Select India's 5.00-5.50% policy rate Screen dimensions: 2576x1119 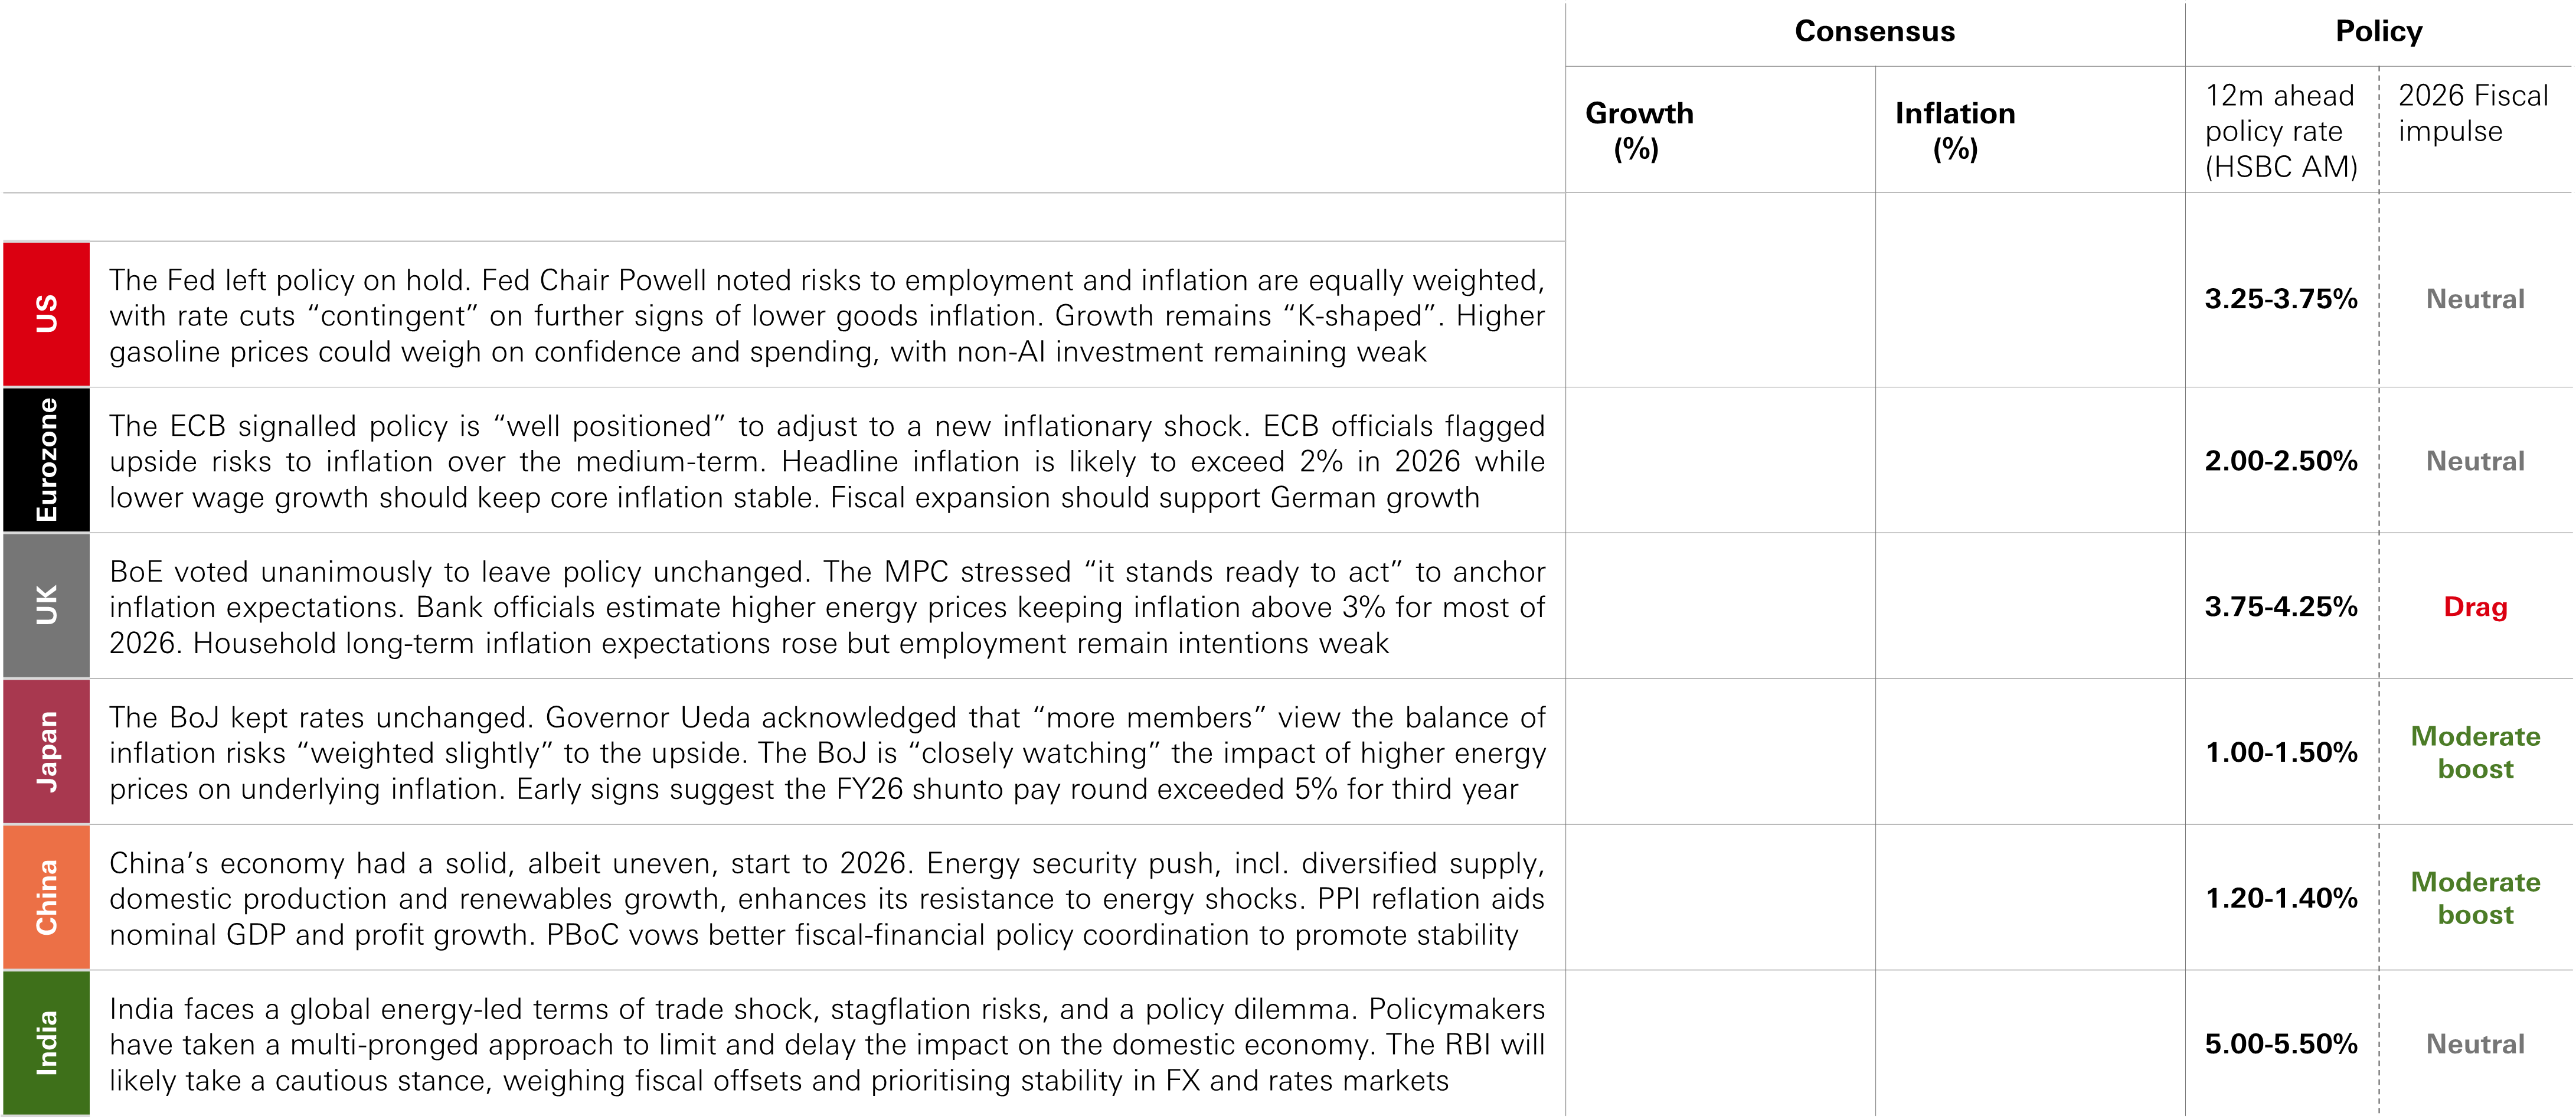click(2281, 1044)
